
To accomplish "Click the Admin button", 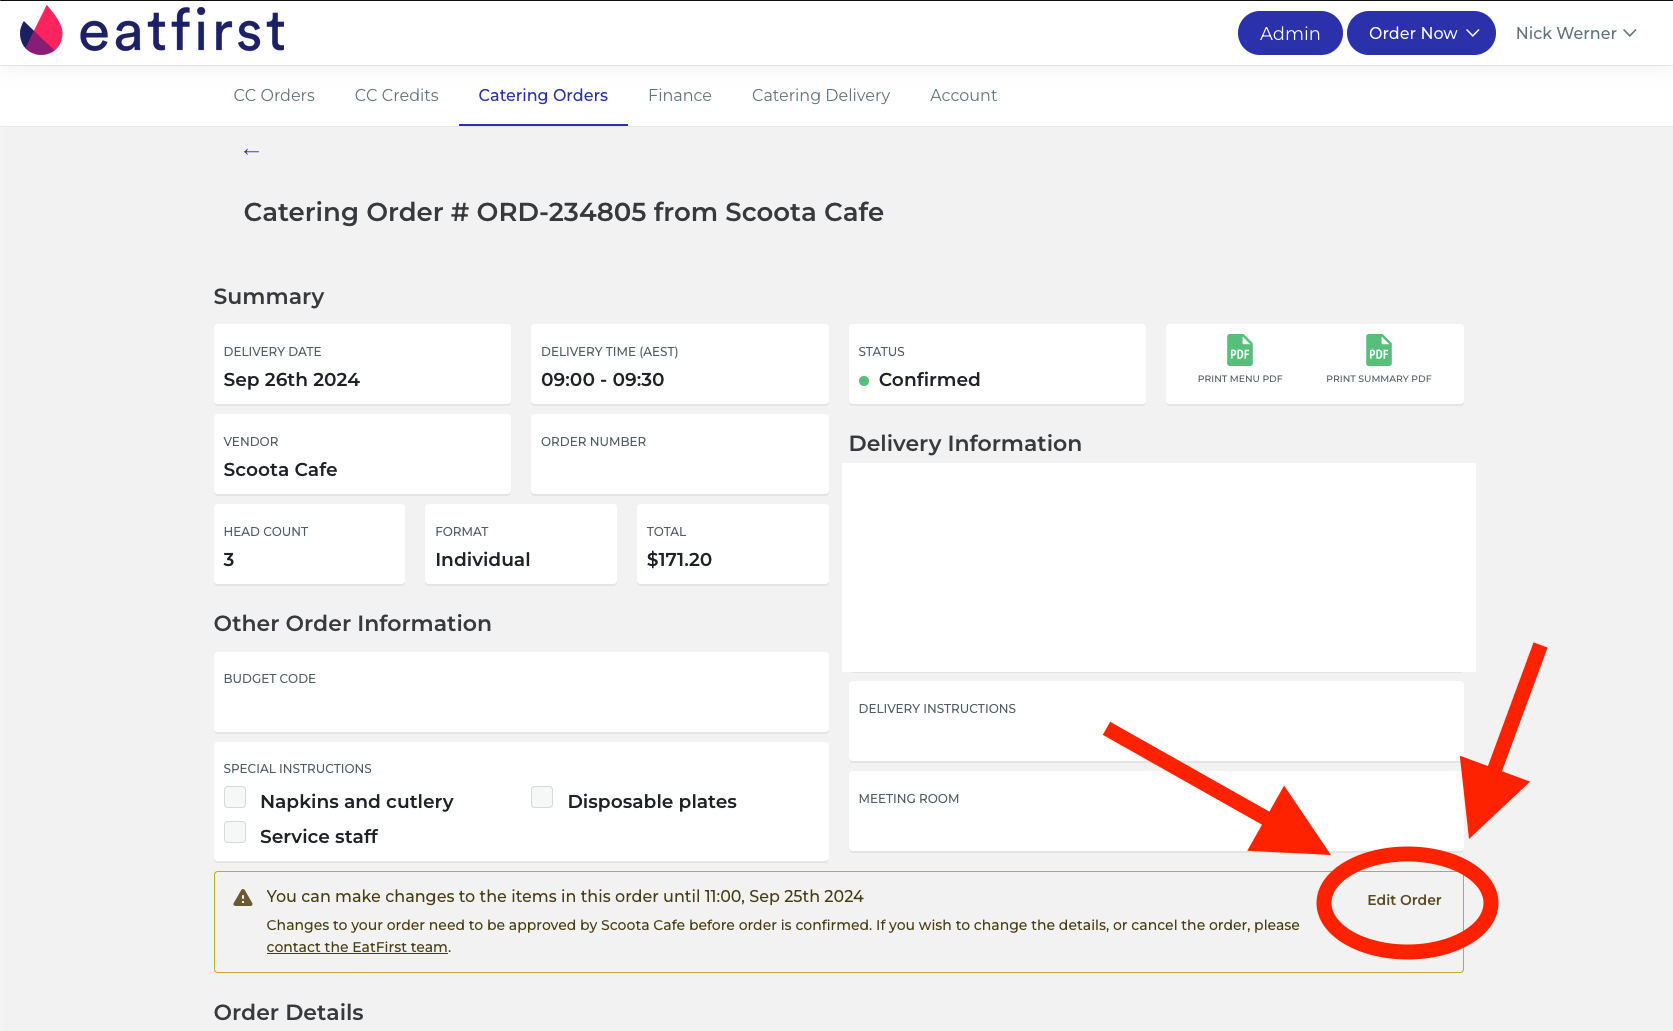I will click(1290, 33).
